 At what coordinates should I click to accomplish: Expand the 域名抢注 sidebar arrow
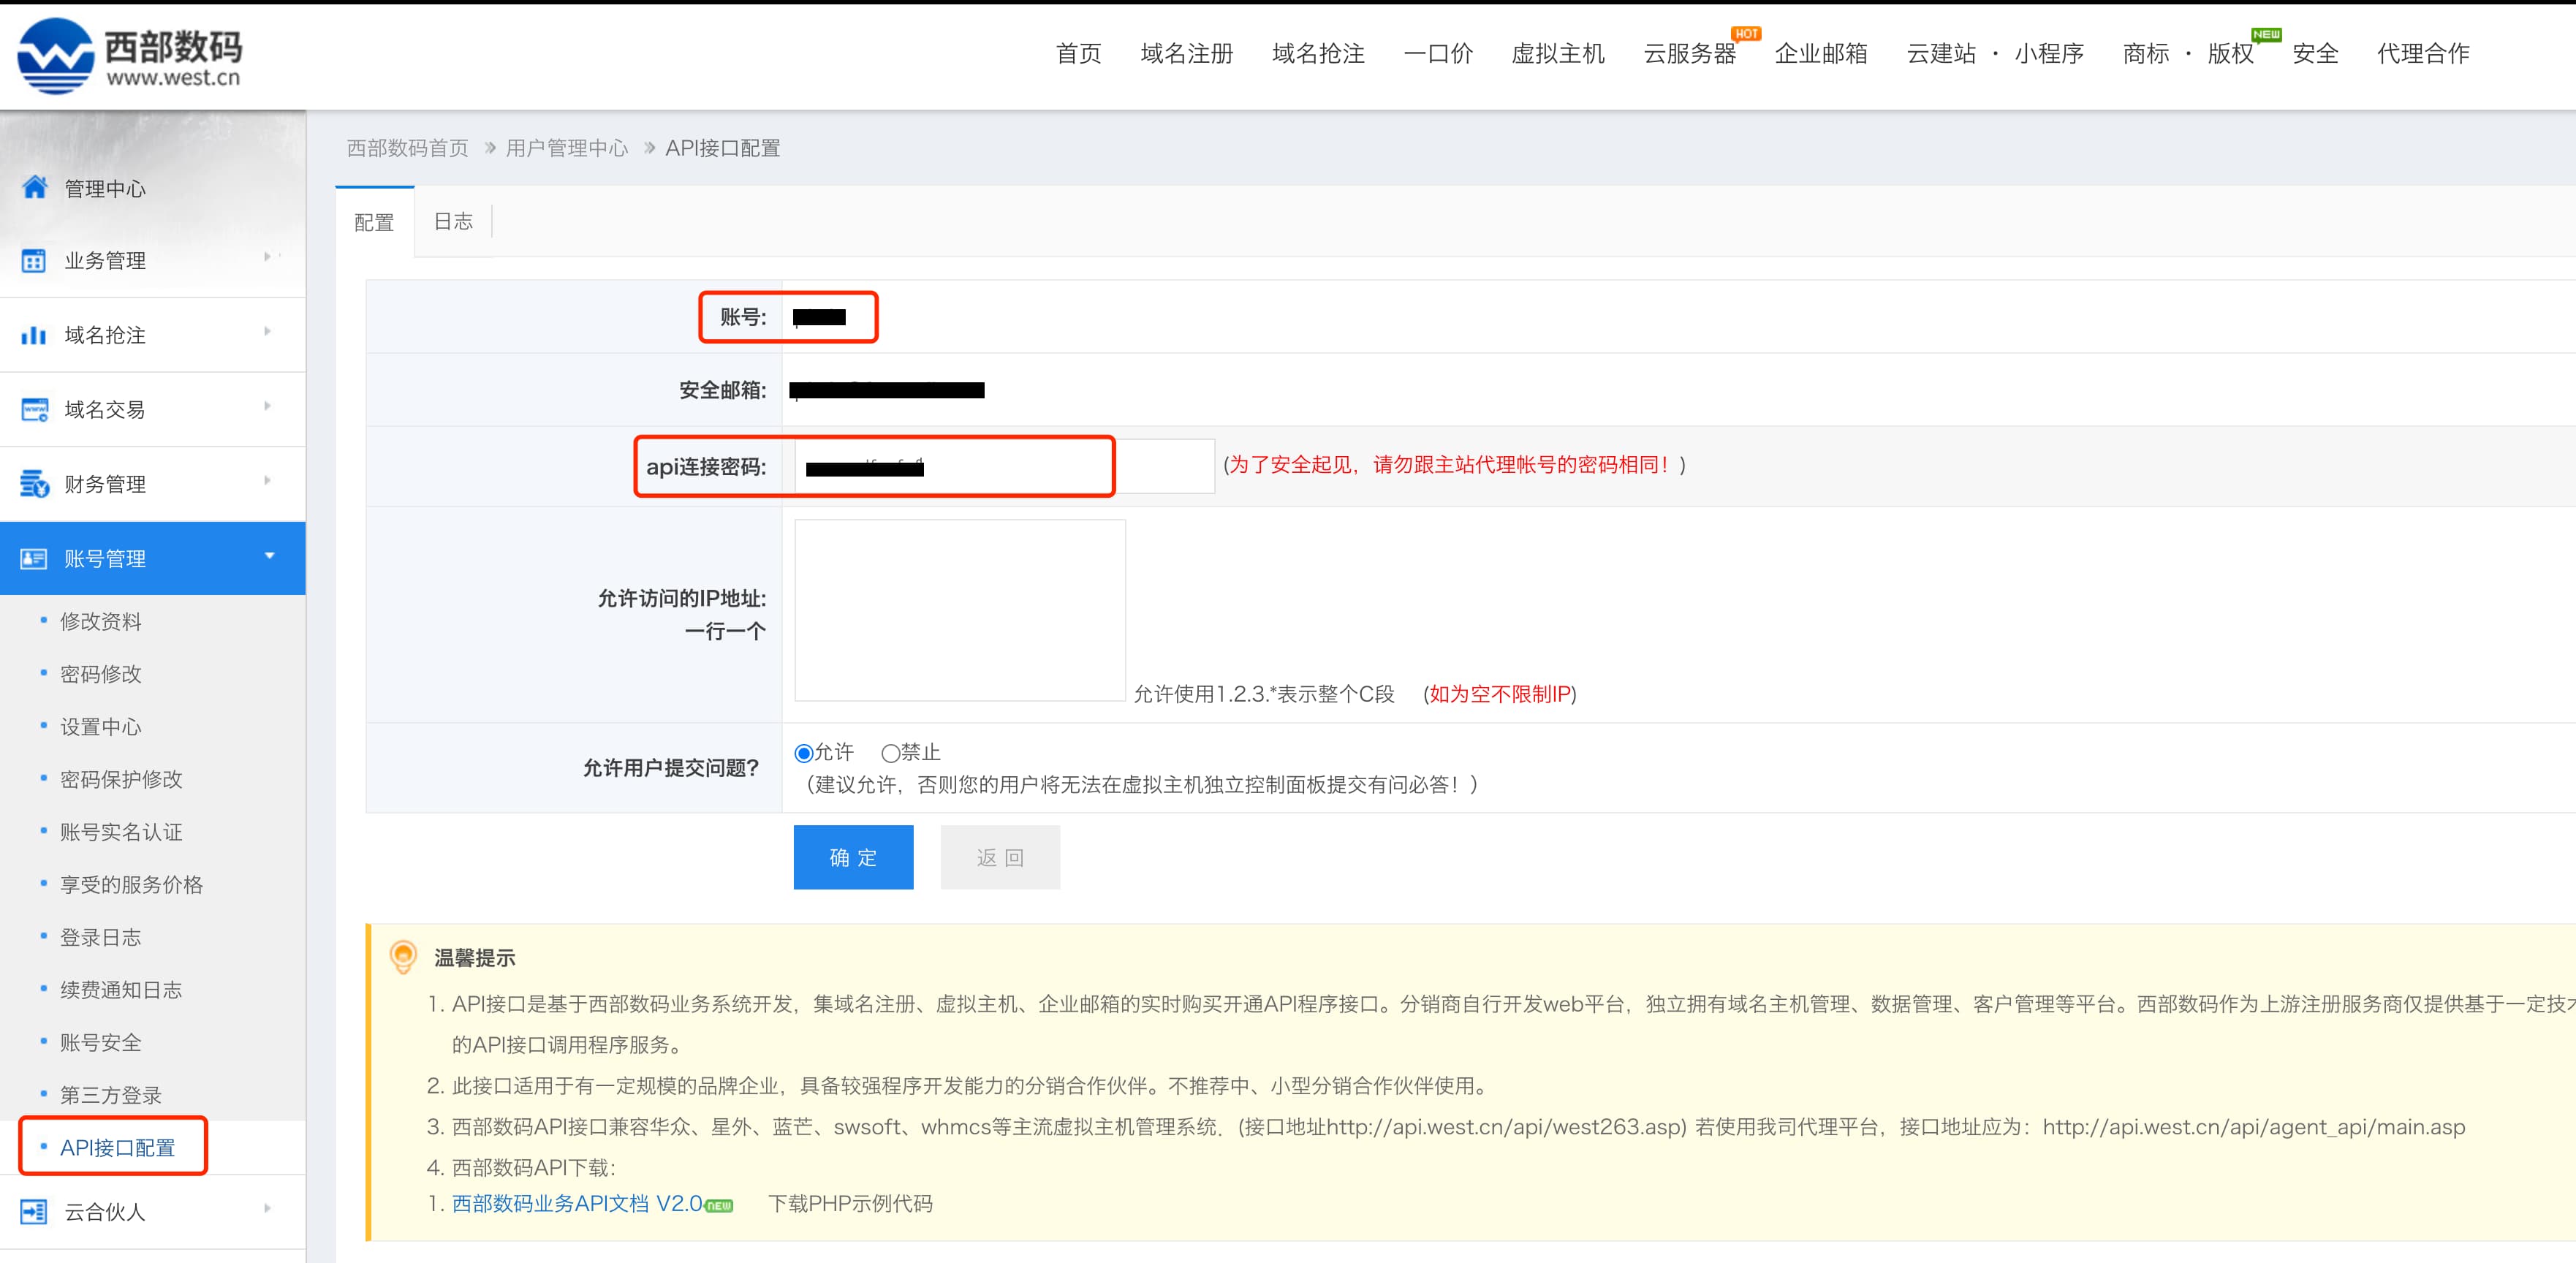tap(267, 331)
